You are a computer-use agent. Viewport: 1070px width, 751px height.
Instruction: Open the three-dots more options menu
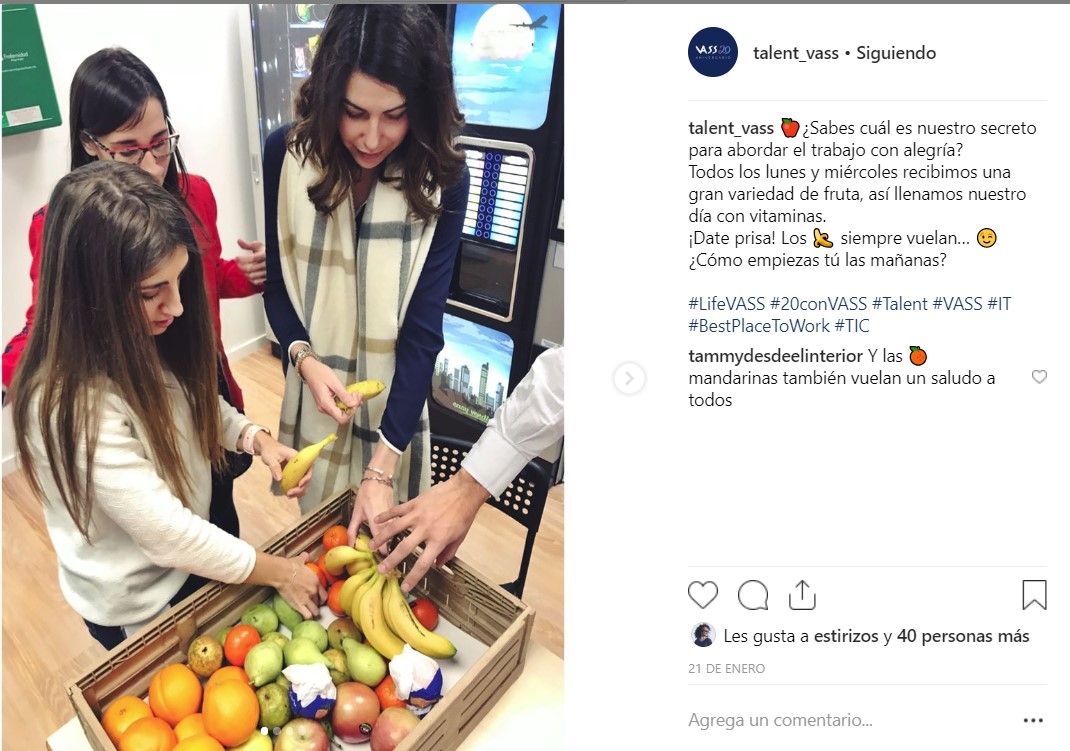1033,720
